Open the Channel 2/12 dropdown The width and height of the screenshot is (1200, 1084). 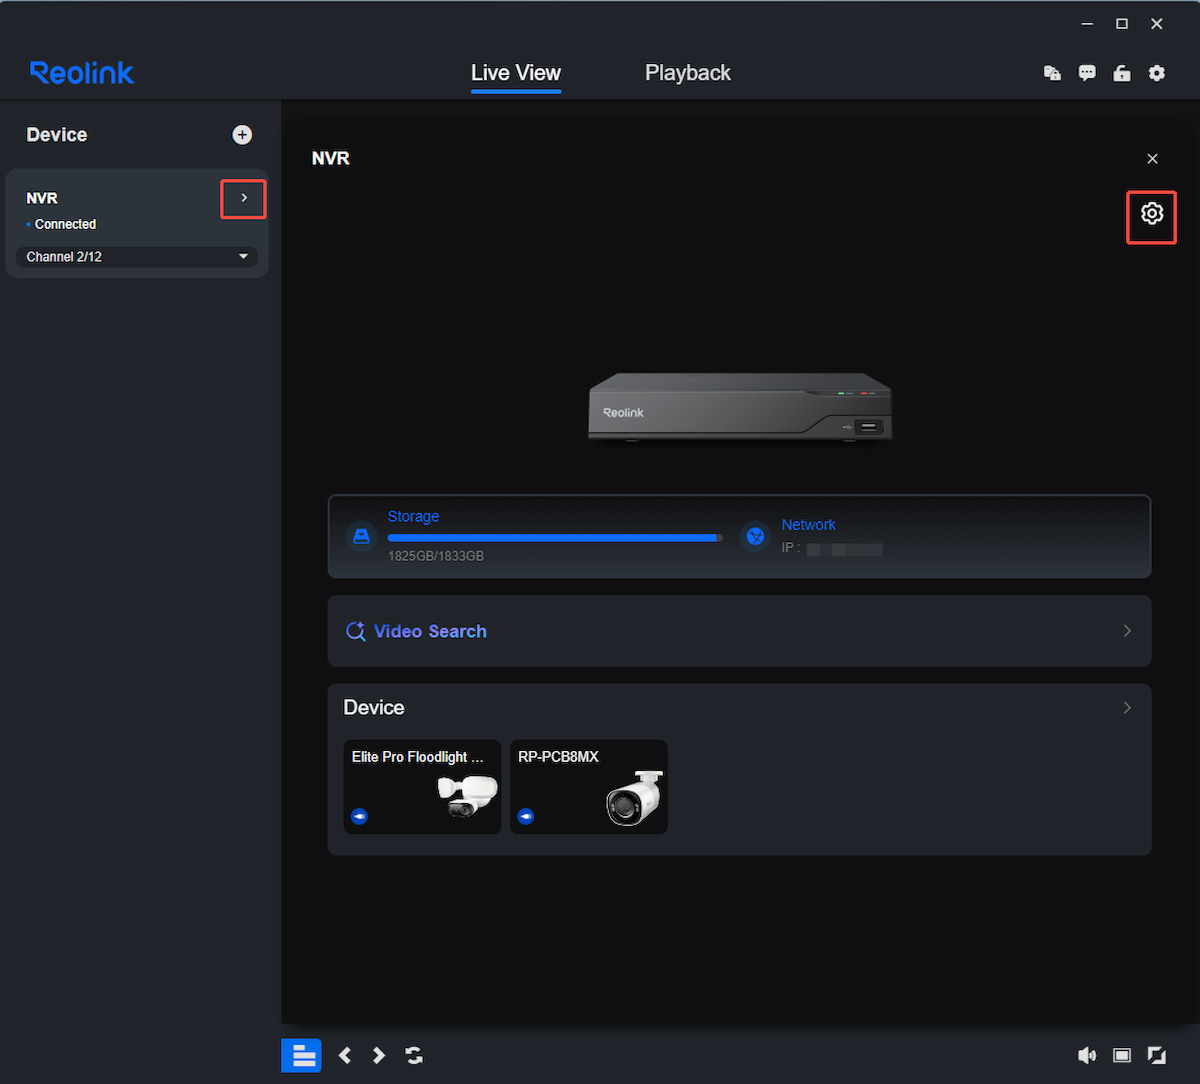[137, 257]
